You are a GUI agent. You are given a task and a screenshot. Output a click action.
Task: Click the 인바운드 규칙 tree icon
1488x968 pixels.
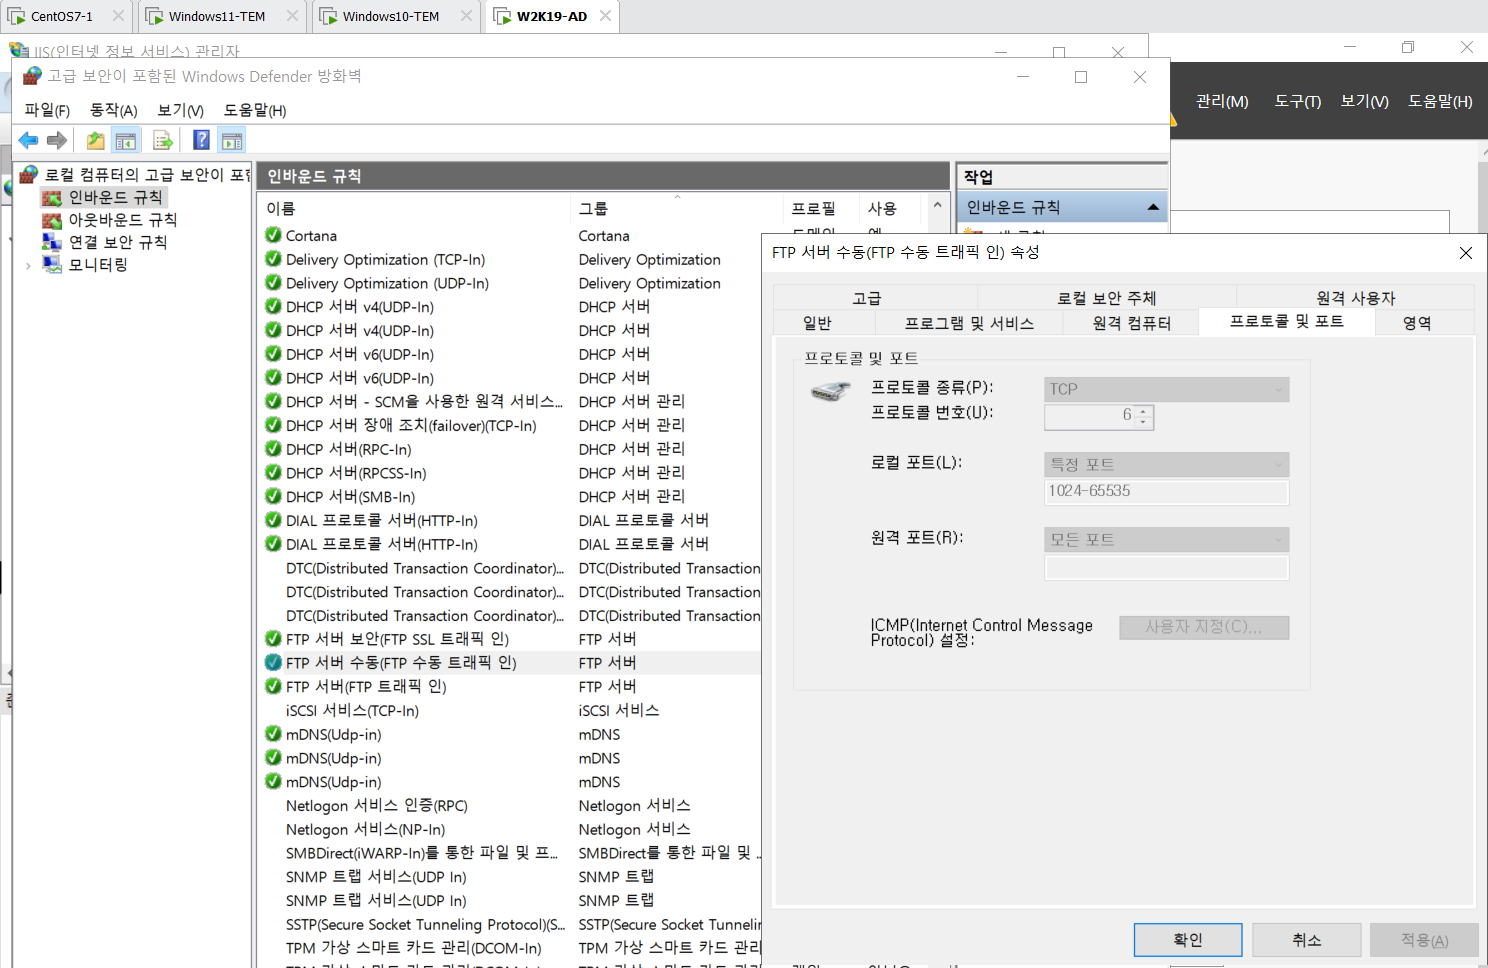click(52, 198)
